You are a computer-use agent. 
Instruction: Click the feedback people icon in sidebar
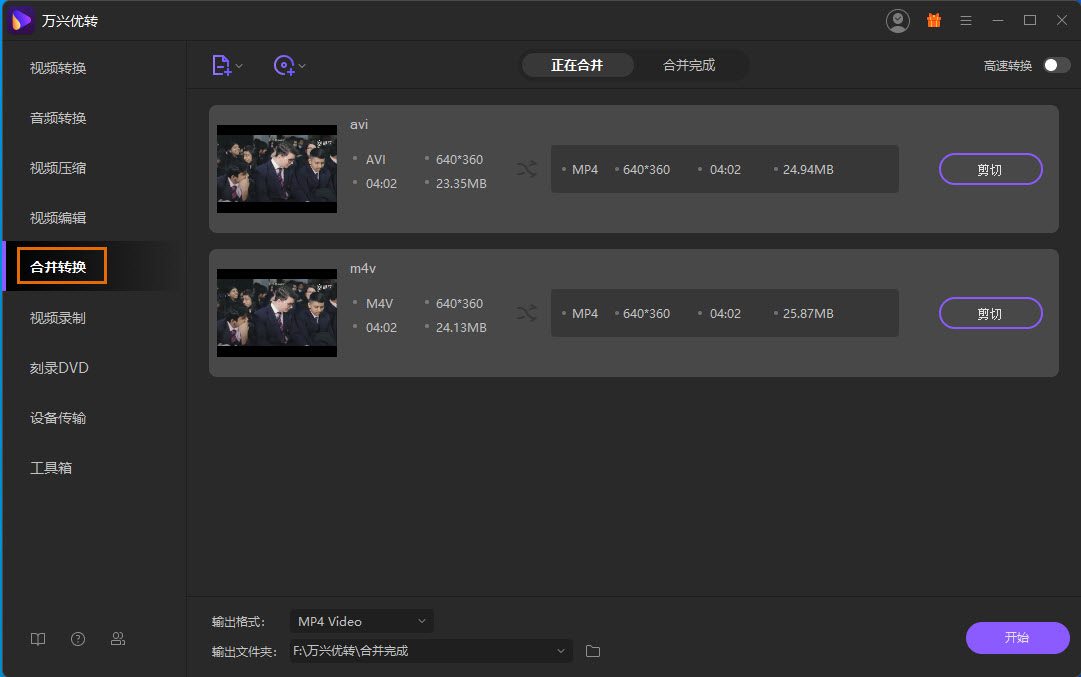coord(118,639)
